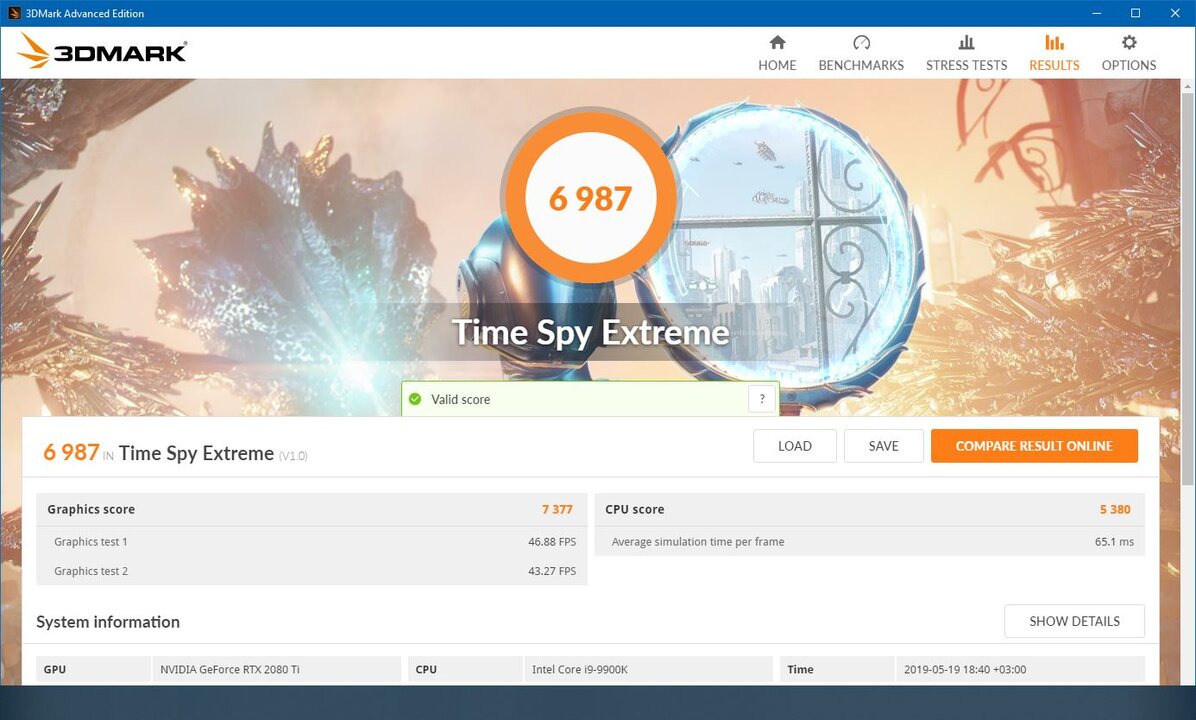Screen dimensions: 1196x720
Task: Maximize the 3DMark window
Action: [1135, 13]
